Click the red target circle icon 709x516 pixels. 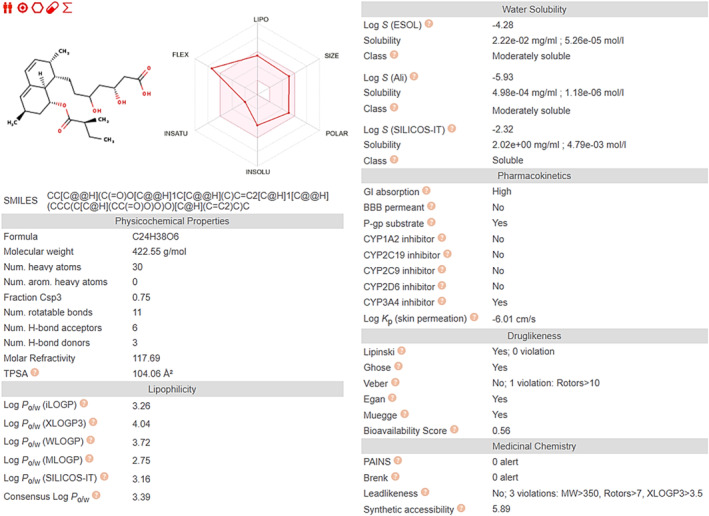[23, 7]
